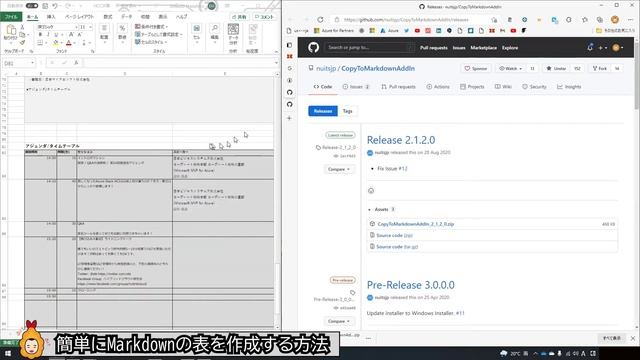The width and height of the screenshot is (640, 360).
Task: Click the Windows Start button
Action: (7, 353)
